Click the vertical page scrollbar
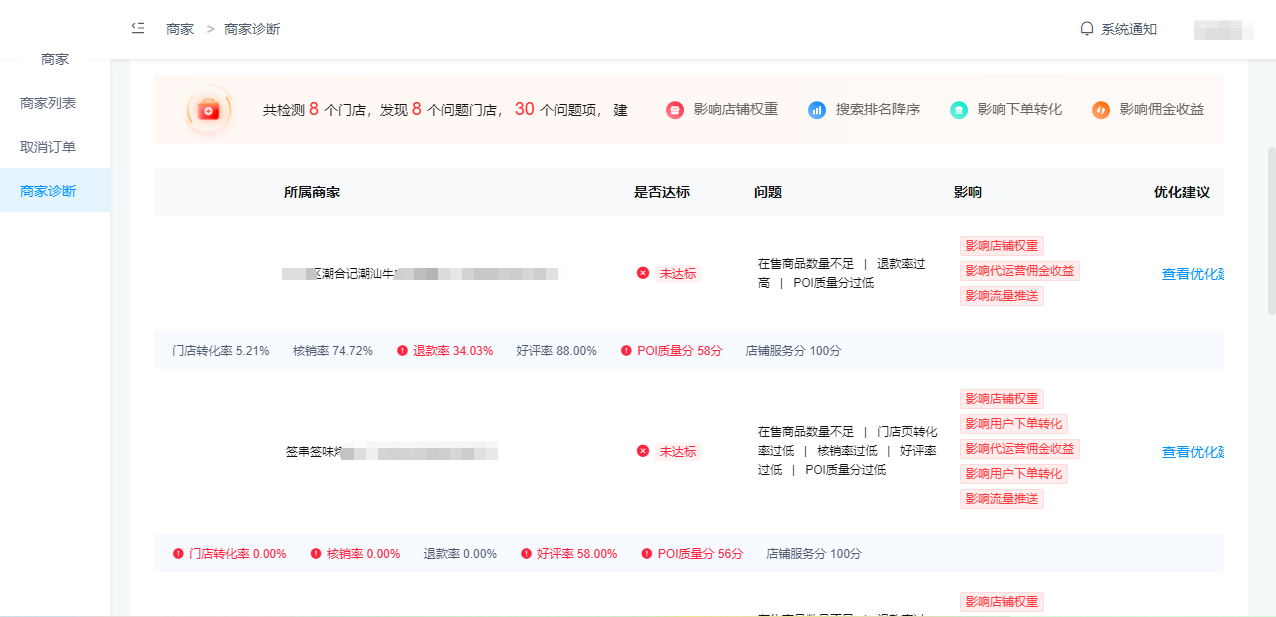 [x=1271, y=230]
